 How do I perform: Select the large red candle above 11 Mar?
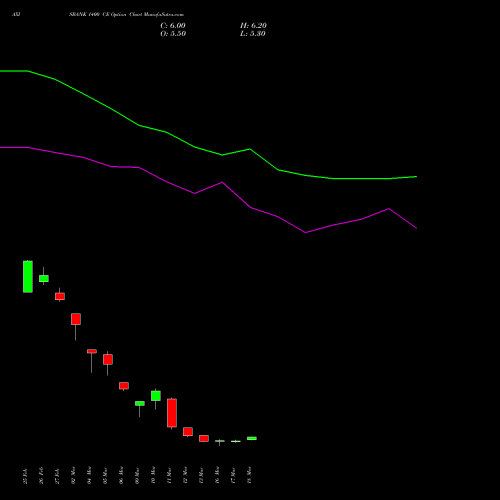pyautogui.click(x=172, y=413)
